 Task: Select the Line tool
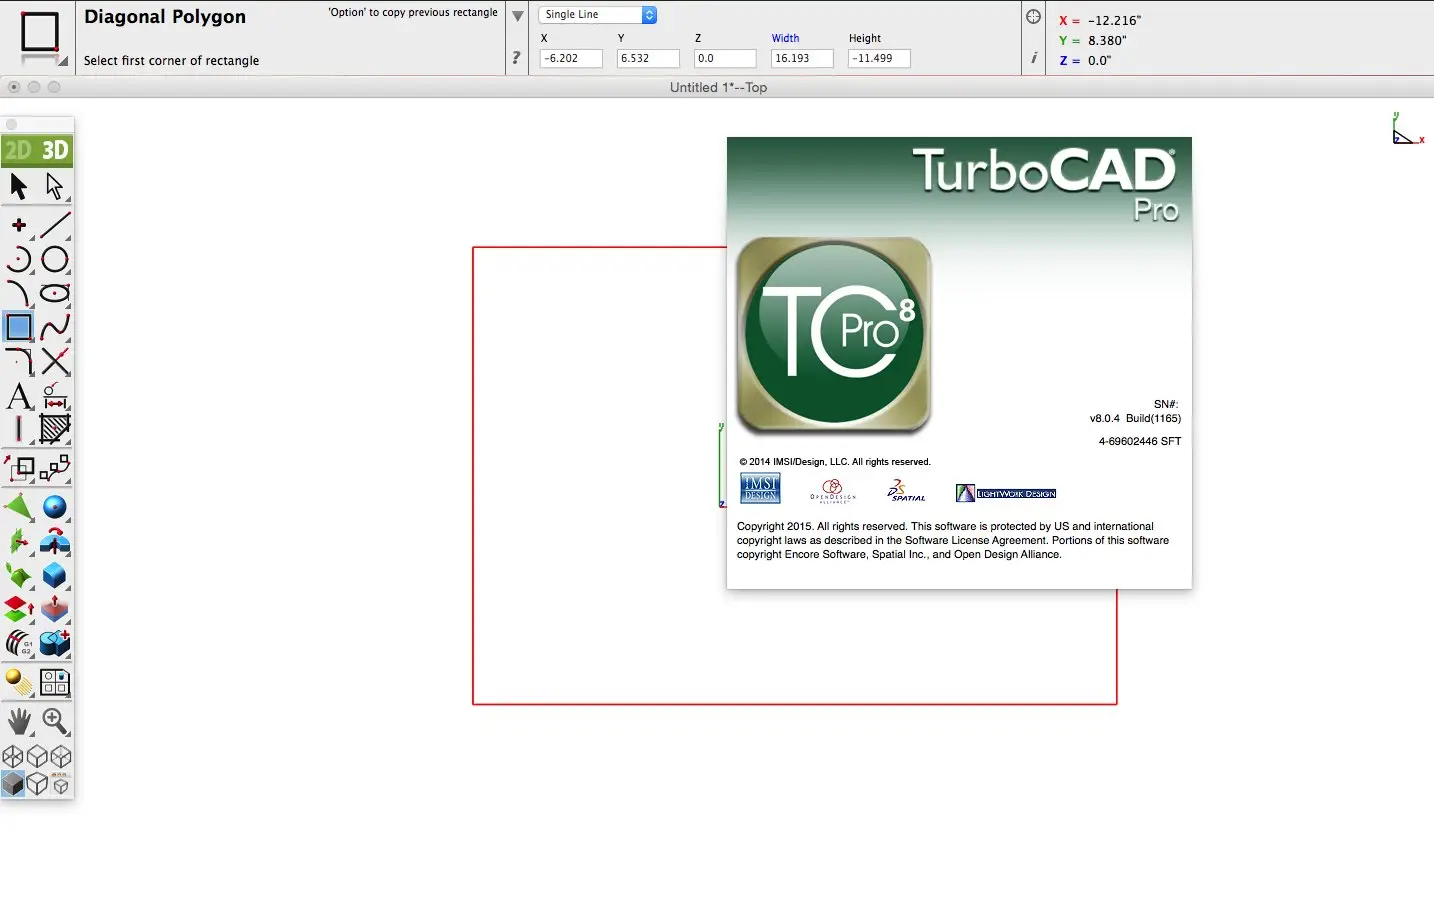pyautogui.click(x=55, y=226)
